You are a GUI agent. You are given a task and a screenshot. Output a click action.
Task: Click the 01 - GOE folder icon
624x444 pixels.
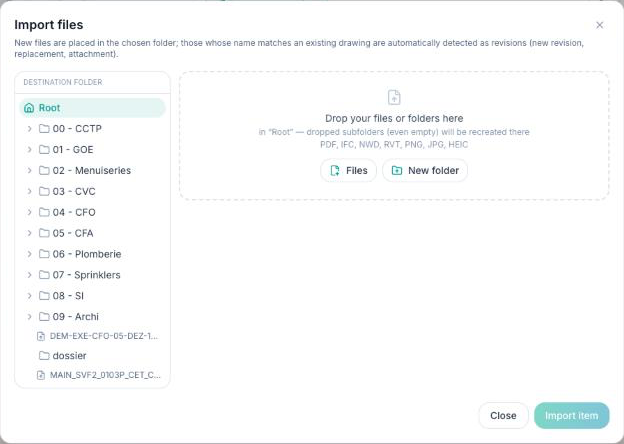click(x=44, y=150)
